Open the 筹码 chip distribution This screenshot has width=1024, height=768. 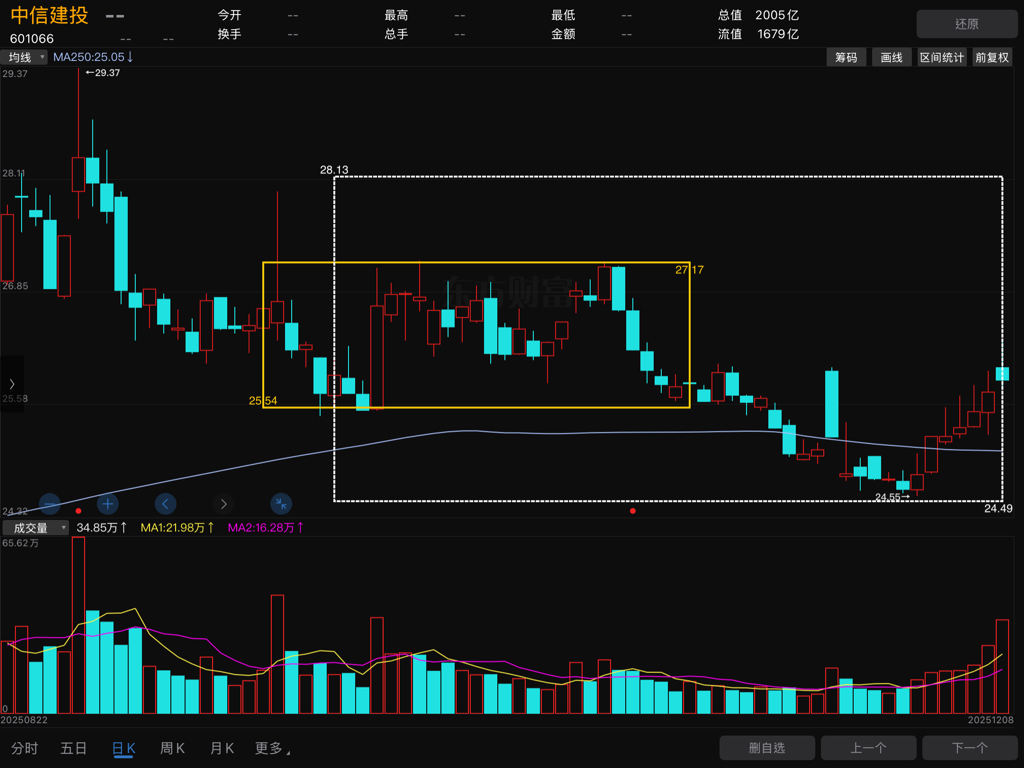click(846, 57)
